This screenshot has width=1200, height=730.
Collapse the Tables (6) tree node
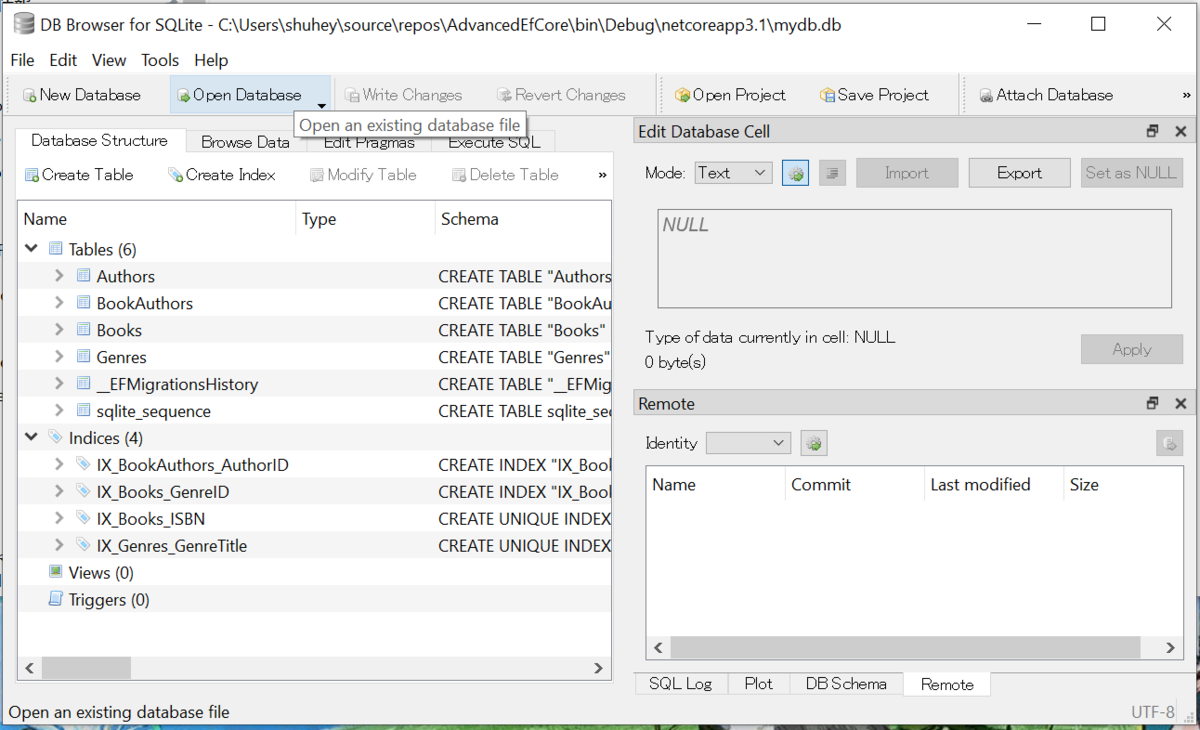pyautogui.click(x=31, y=249)
